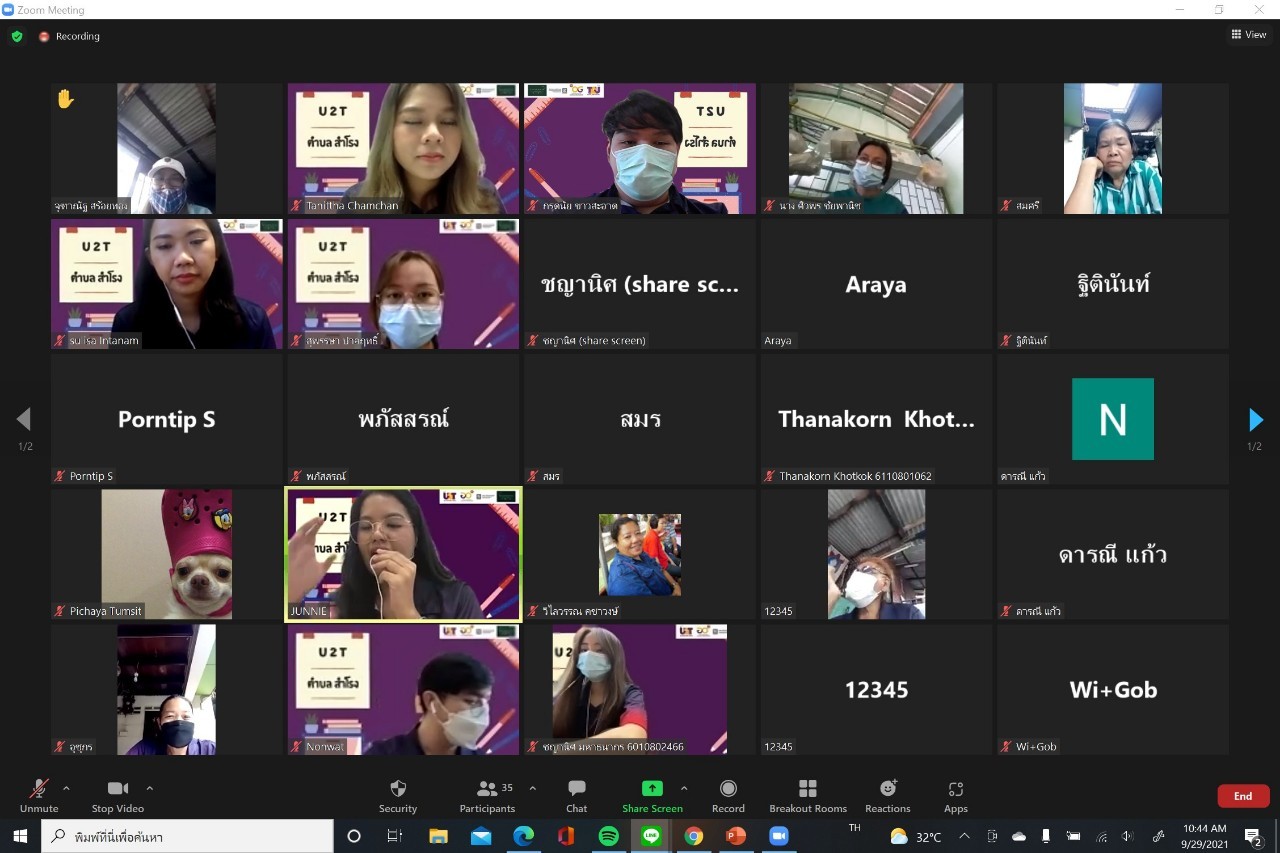Open the Participants panel

[x=488, y=795]
